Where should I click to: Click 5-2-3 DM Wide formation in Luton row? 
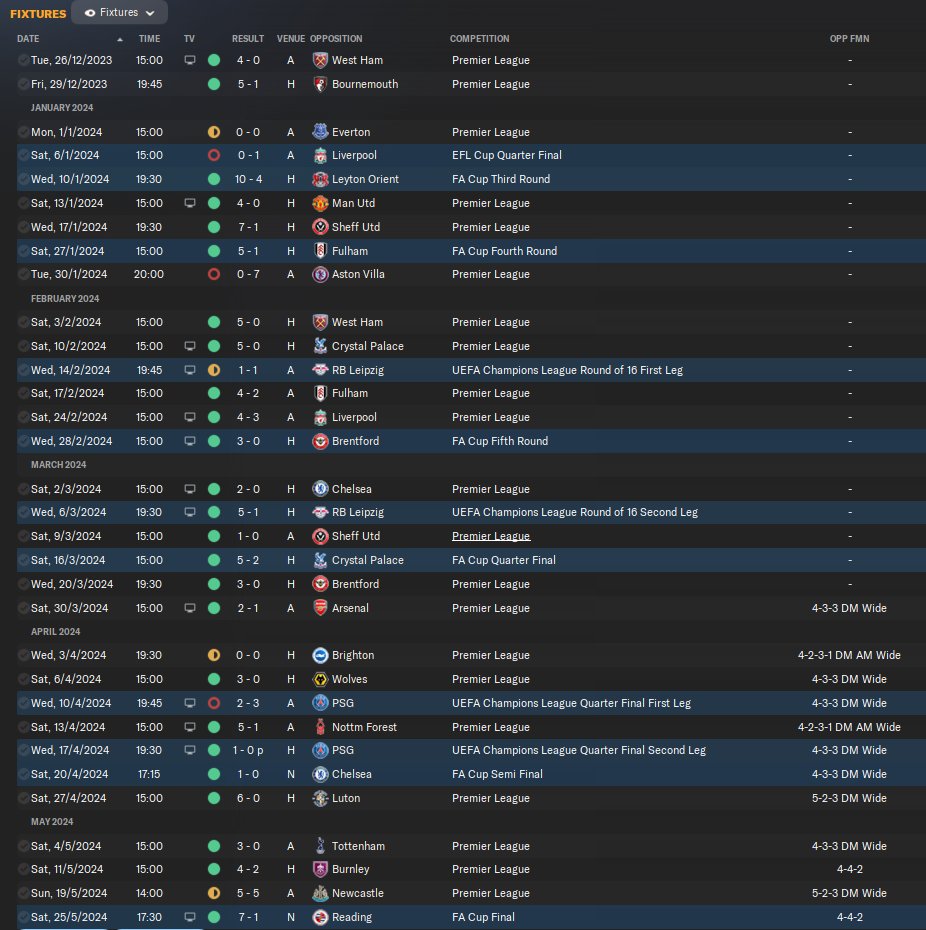pyautogui.click(x=849, y=798)
